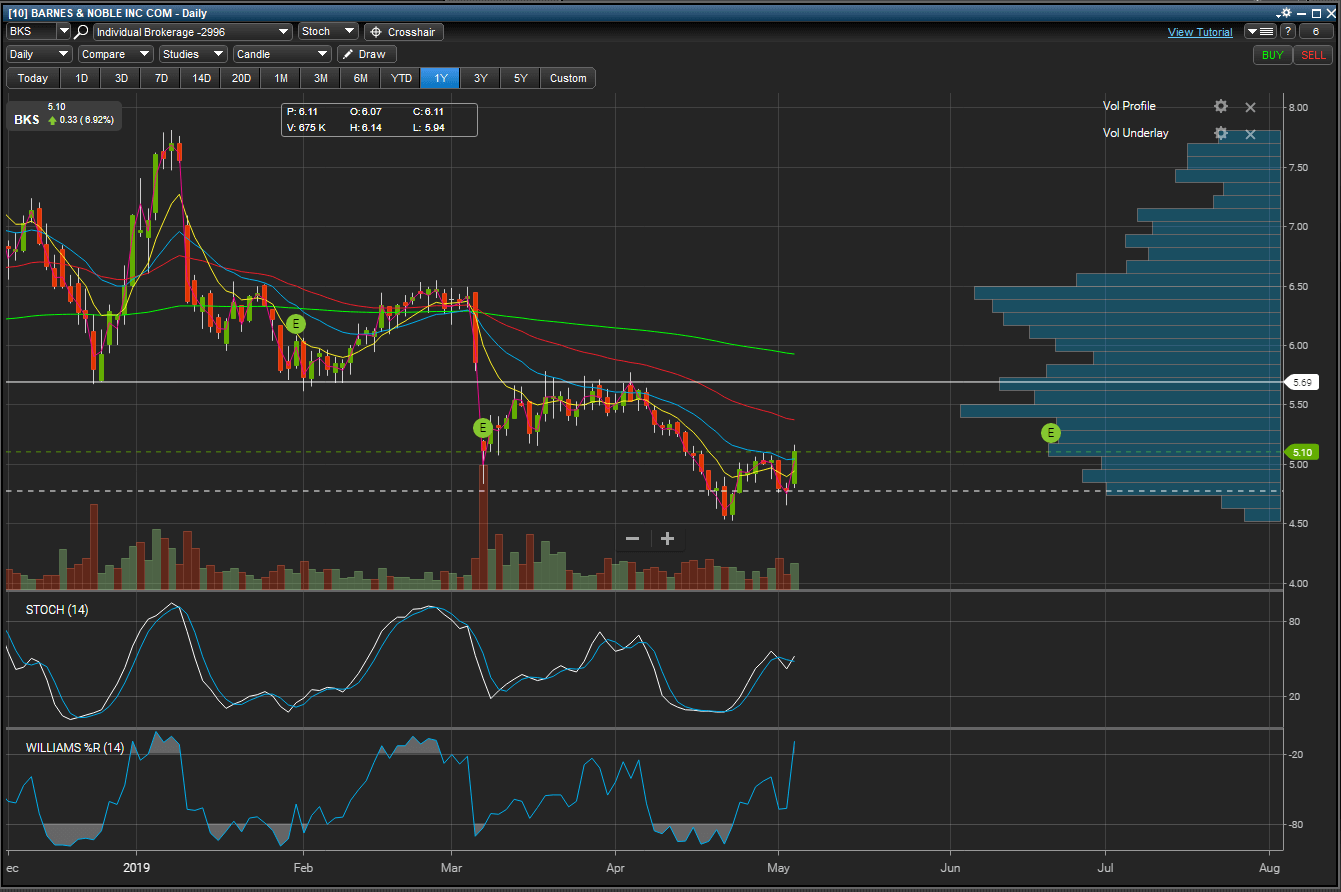
Task: Toggle the Crosshair cursor mode
Action: point(404,32)
